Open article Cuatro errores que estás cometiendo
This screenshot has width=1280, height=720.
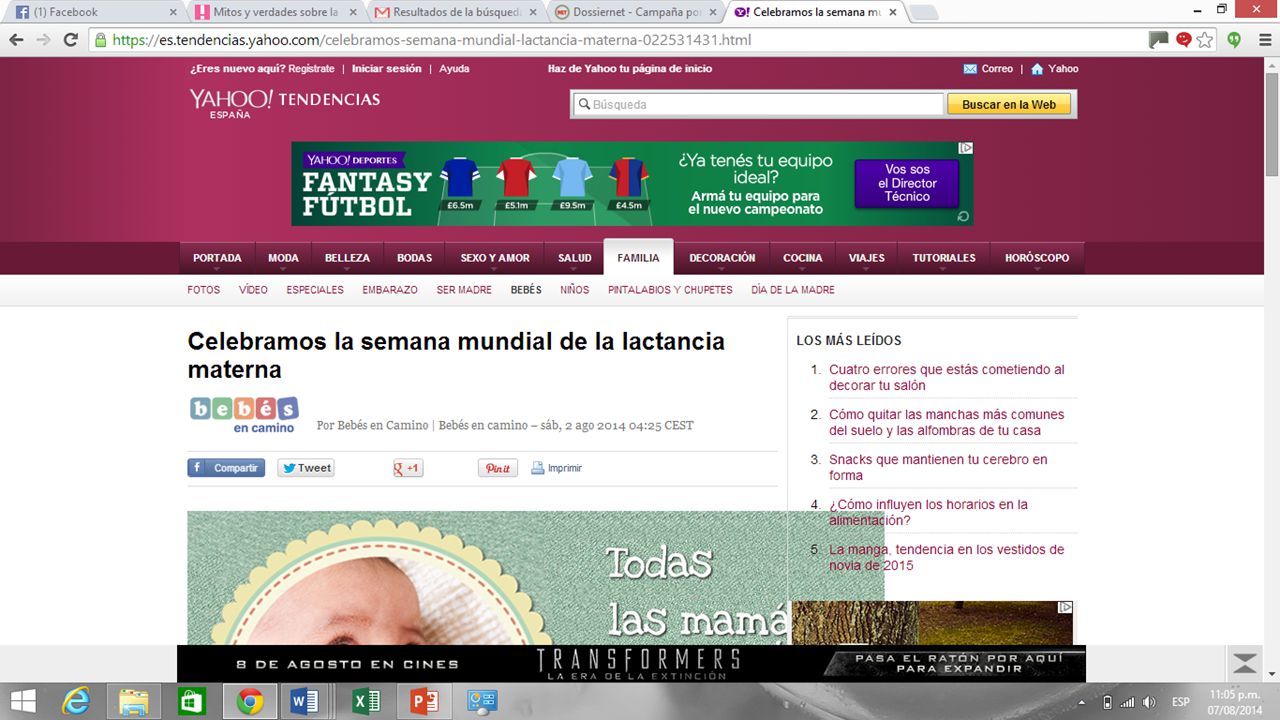tap(947, 377)
